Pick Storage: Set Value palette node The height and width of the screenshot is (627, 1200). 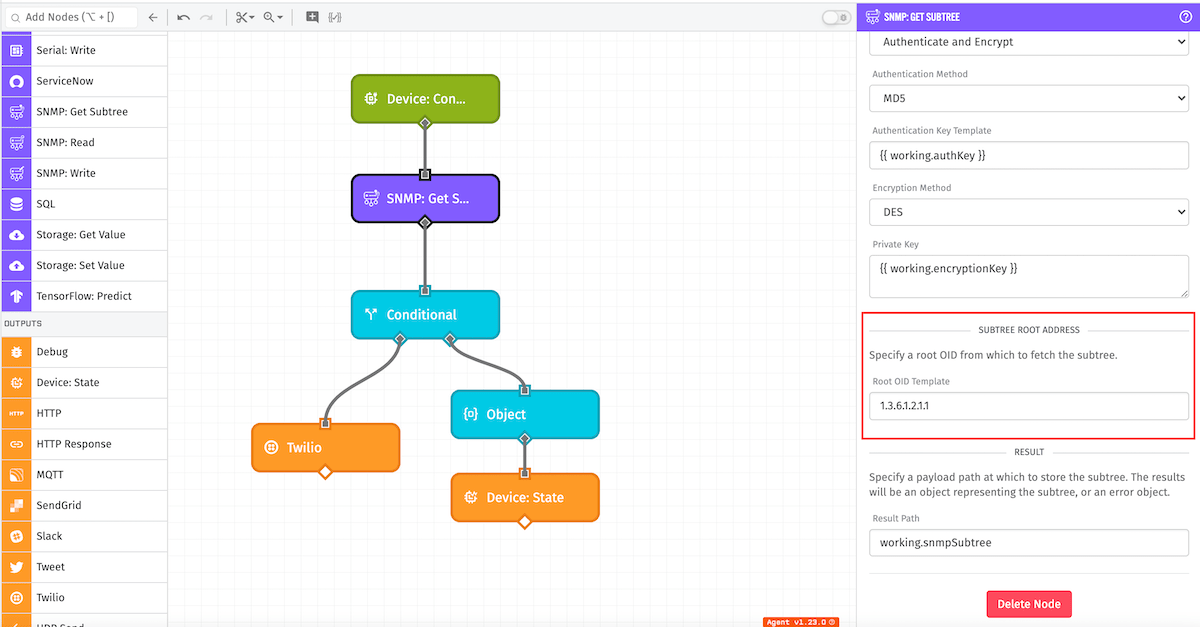84,265
